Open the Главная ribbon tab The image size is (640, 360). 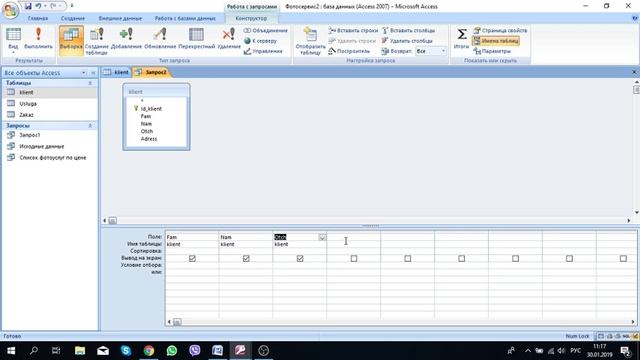[x=38, y=18]
